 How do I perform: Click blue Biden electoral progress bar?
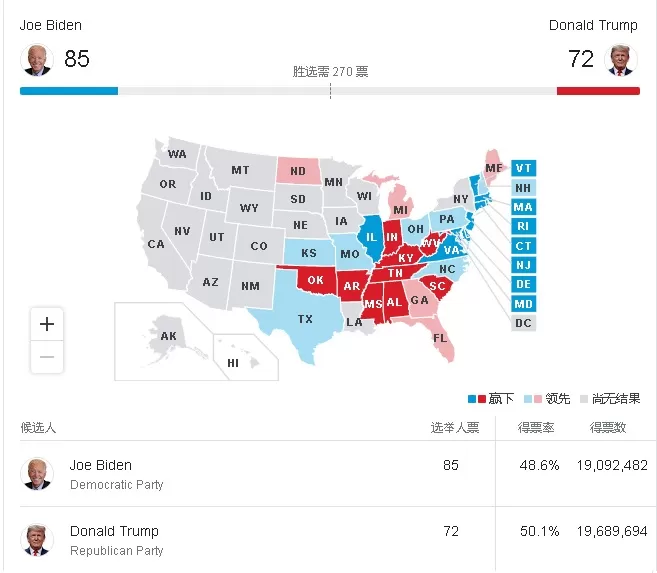click(69, 91)
